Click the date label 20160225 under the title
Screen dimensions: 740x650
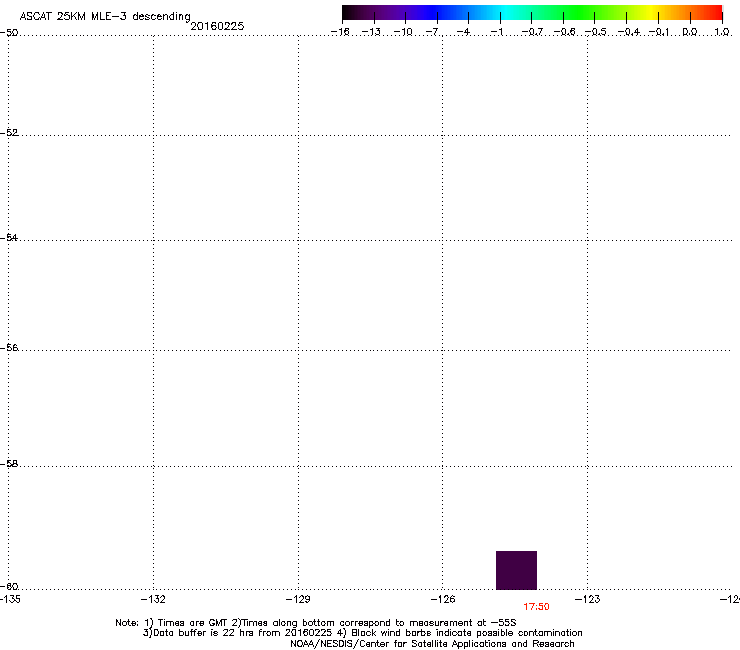point(217,26)
